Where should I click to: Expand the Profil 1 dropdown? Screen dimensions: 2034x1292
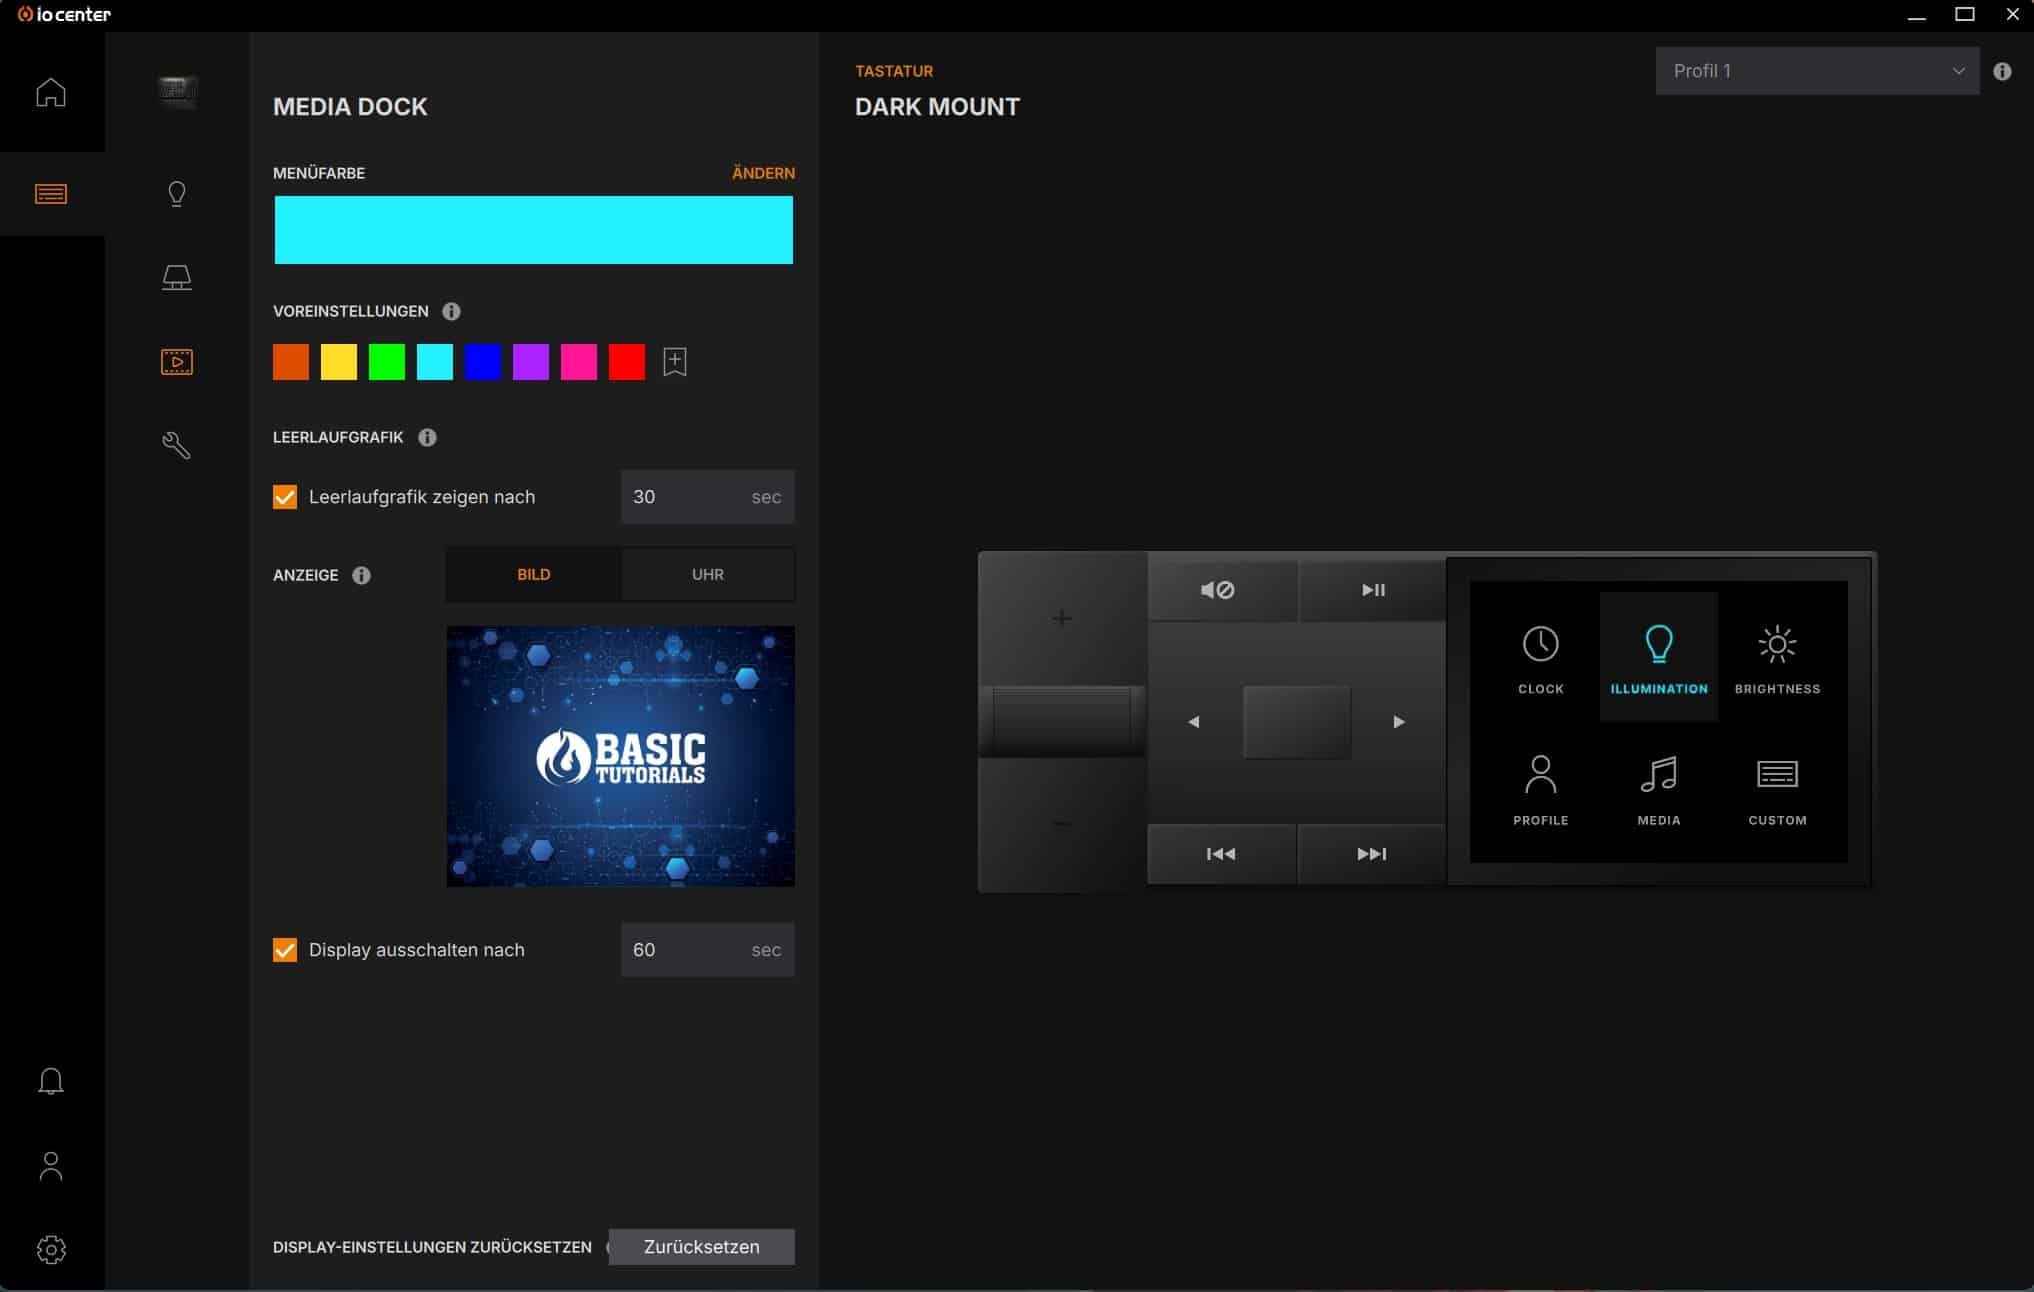click(1816, 71)
